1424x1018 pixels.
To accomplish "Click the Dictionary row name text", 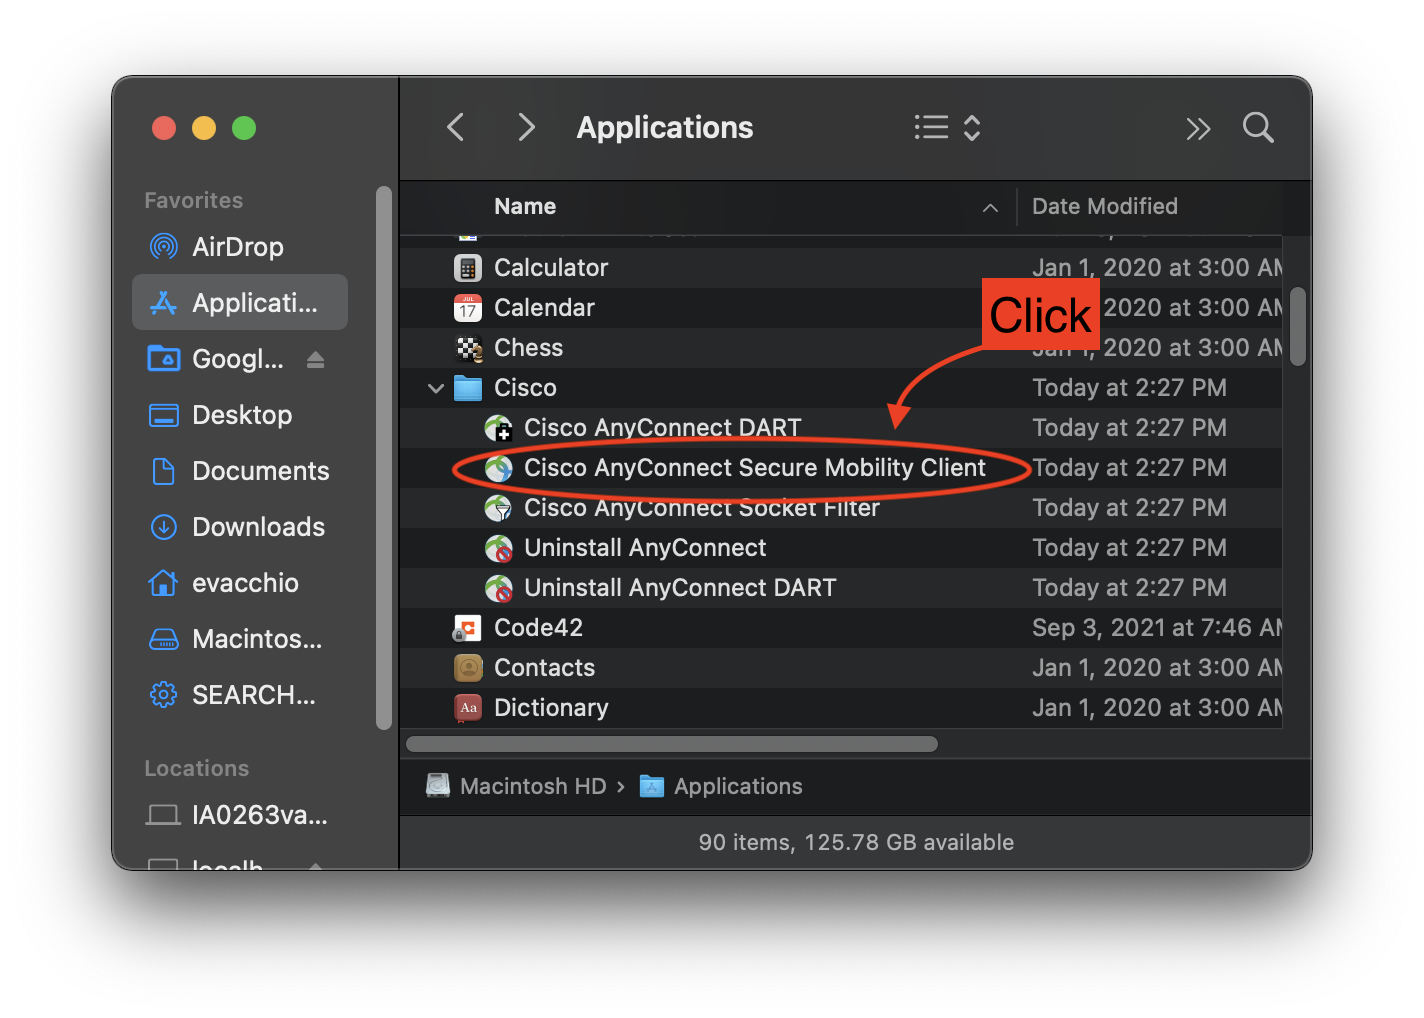I will [551, 708].
